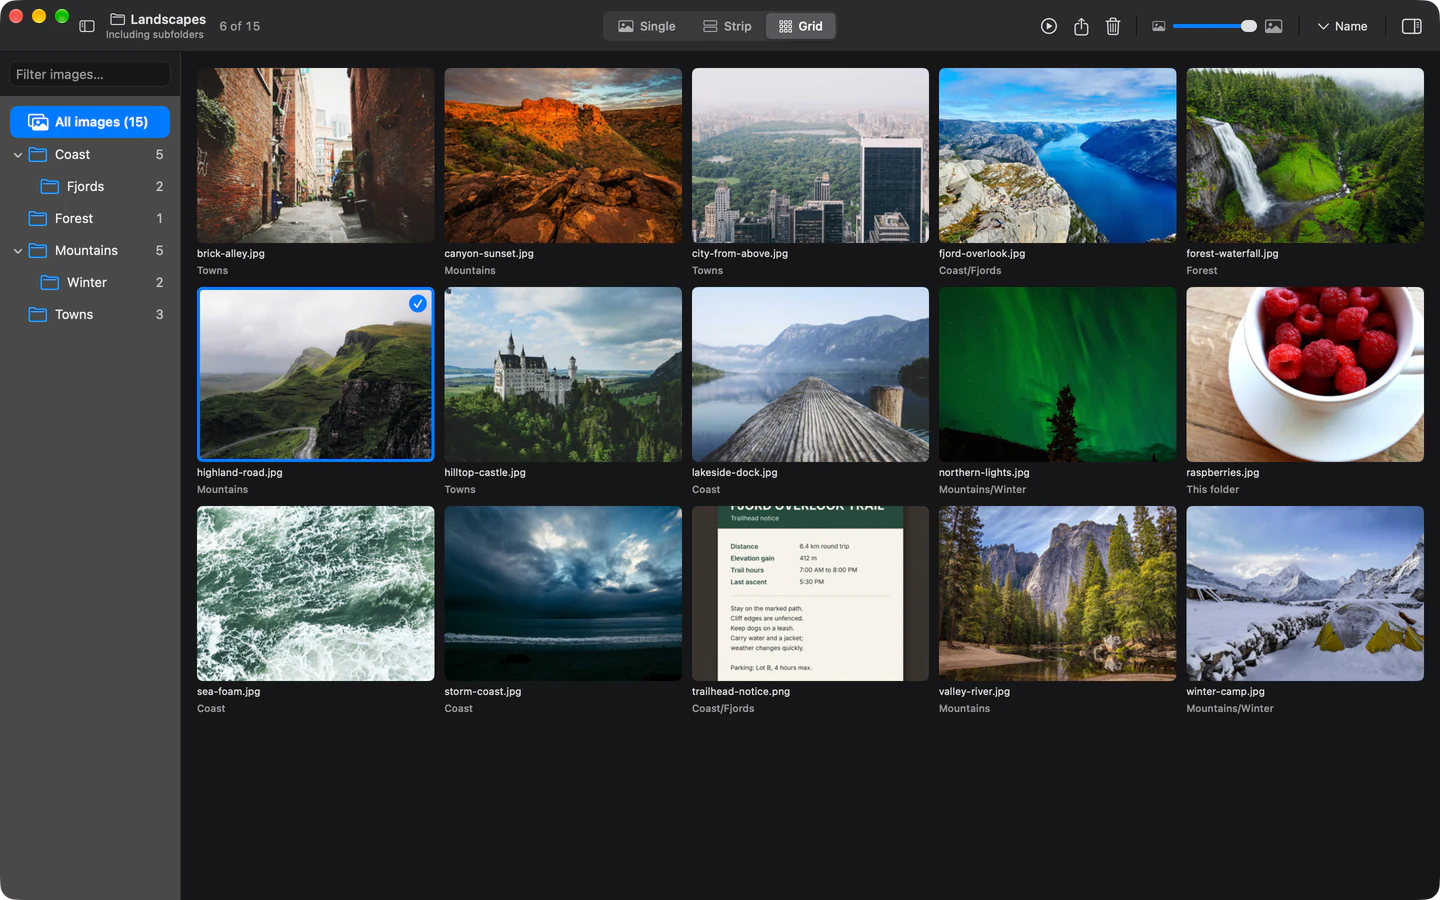
Task: Select the raspberries.jpg thumbnail
Action: pos(1305,374)
